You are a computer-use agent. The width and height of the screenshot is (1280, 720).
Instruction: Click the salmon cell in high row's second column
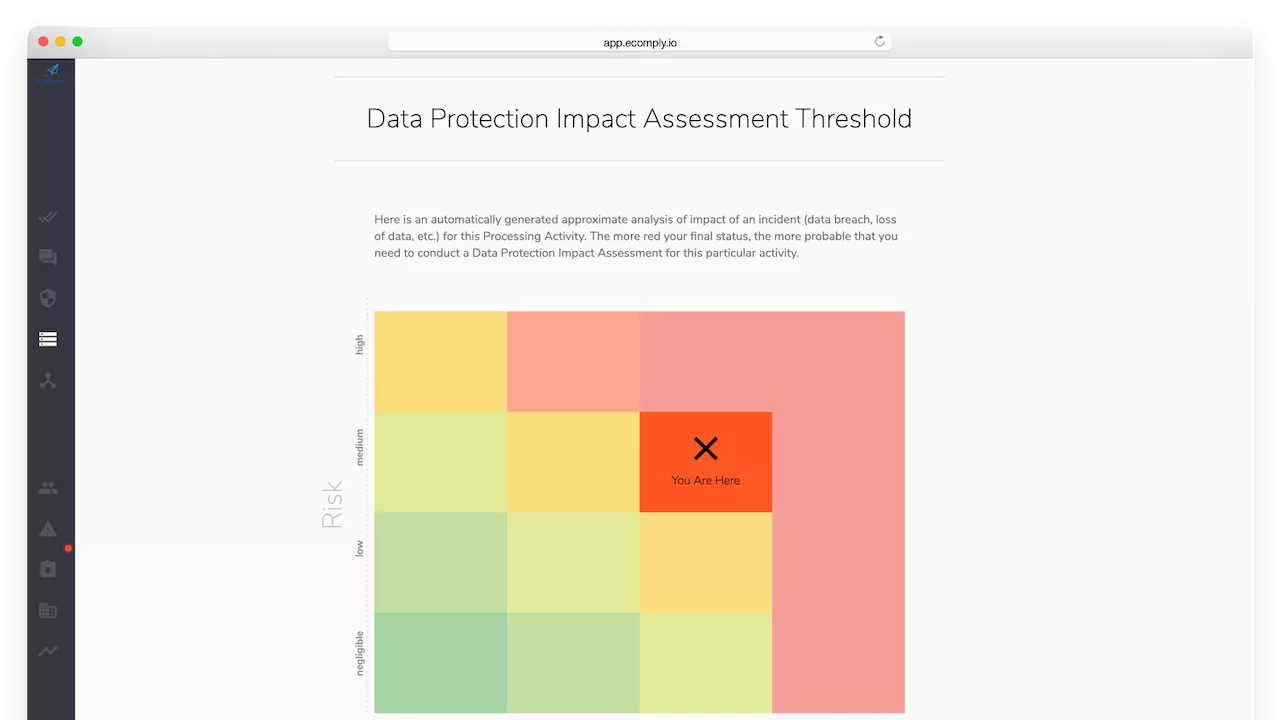[x=573, y=361]
